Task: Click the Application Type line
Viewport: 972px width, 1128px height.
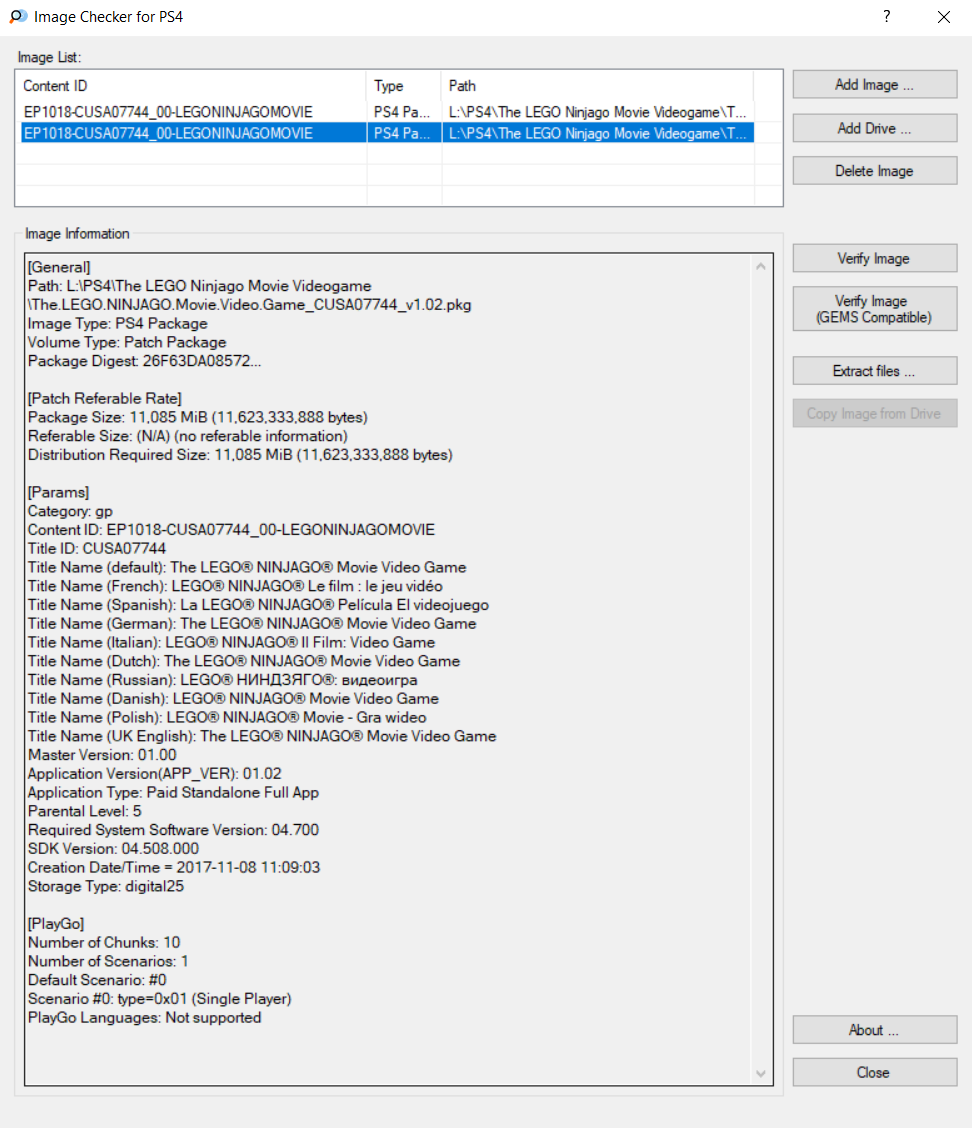Action: [x=173, y=791]
